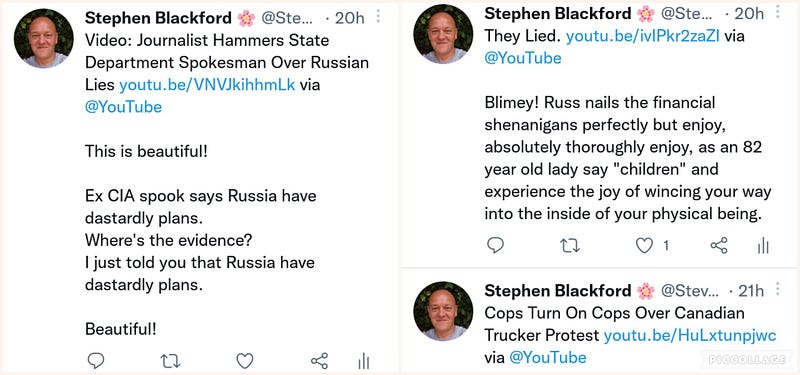
Task: View analytics of the They Lied tweet
Action: [763, 246]
